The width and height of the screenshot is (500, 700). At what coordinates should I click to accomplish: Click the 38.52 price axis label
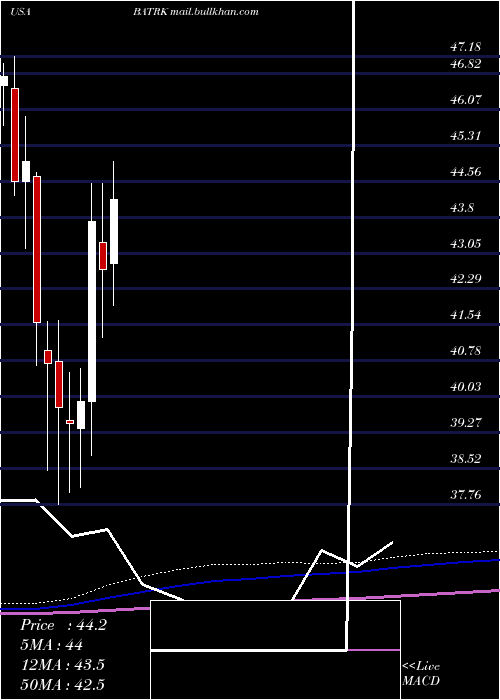click(x=466, y=459)
